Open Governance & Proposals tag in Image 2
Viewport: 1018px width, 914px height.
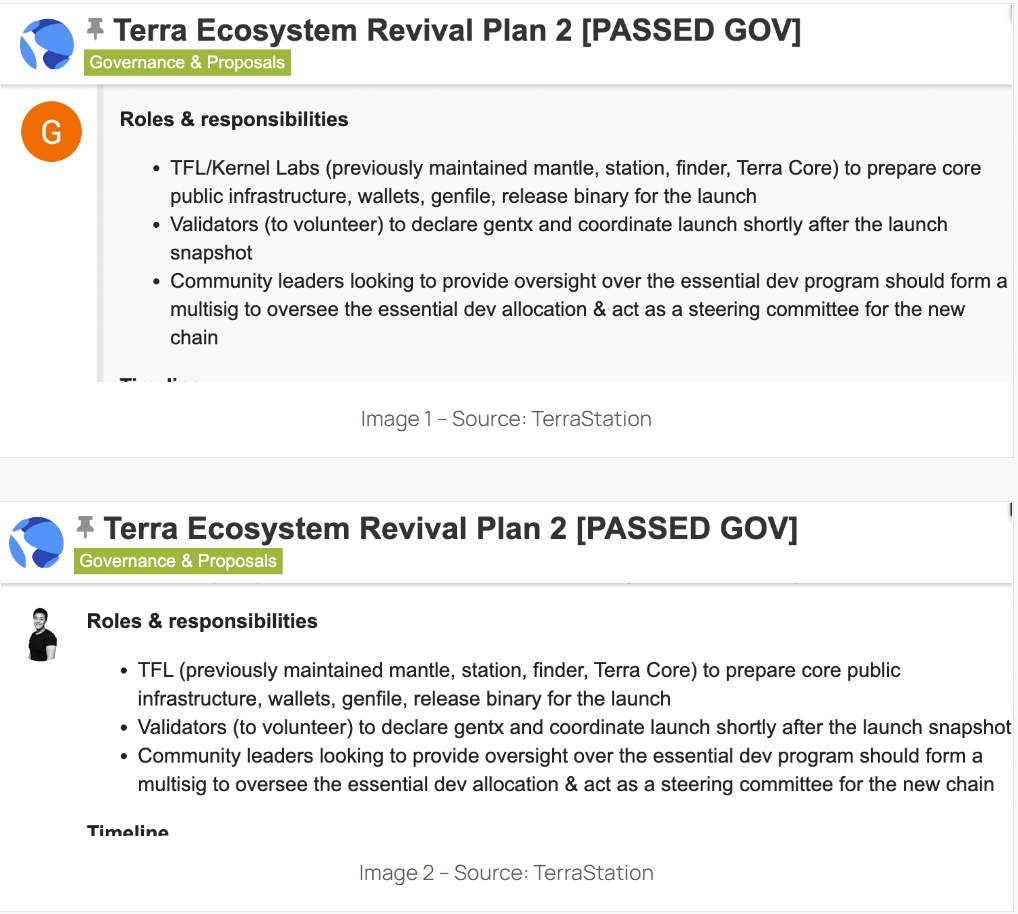pos(178,561)
